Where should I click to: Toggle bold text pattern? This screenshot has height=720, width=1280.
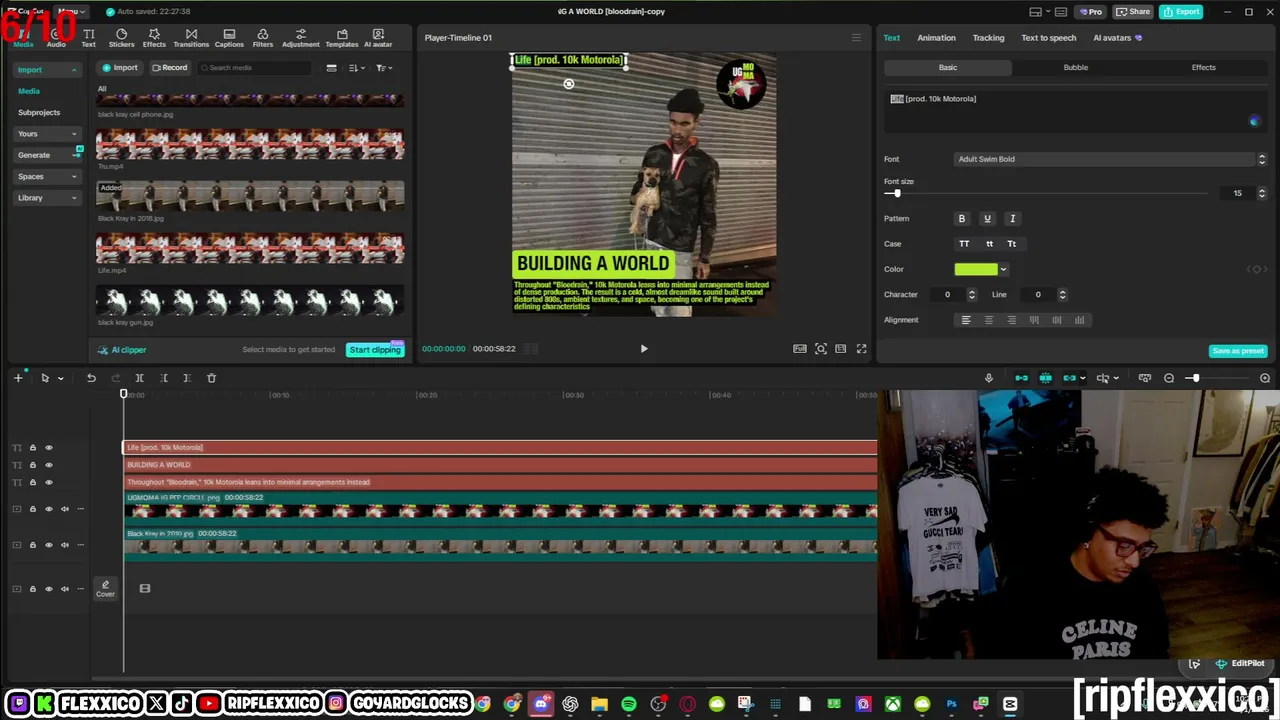pyautogui.click(x=962, y=219)
